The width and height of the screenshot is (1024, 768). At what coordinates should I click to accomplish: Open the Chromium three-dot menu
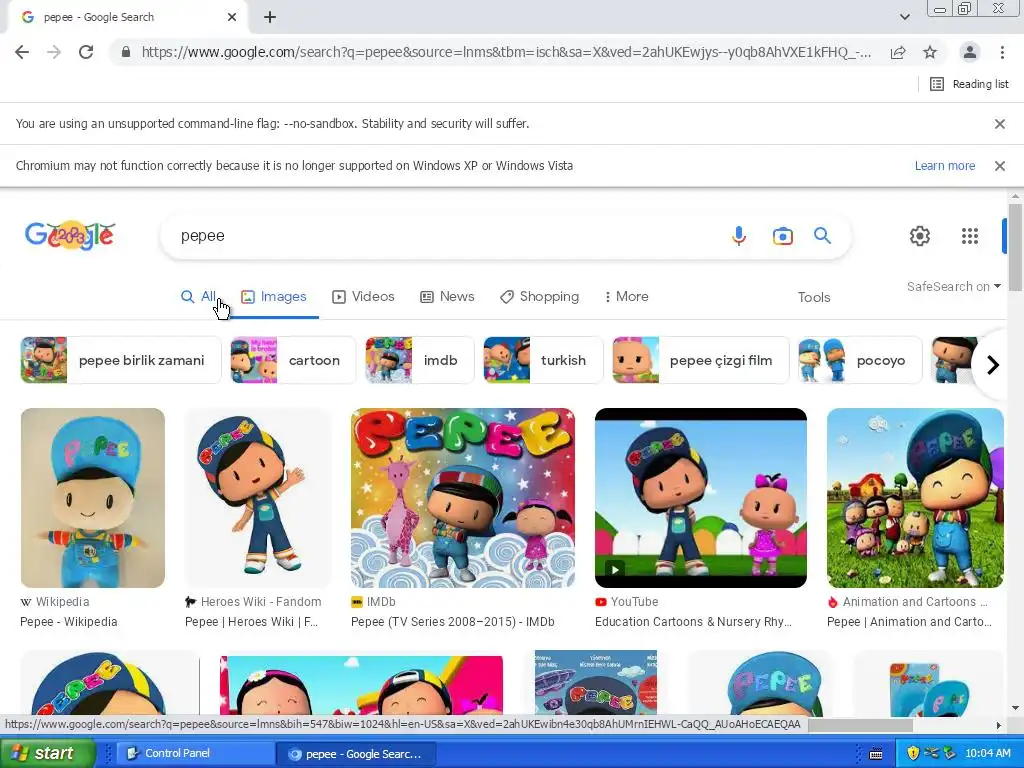pyautogui.click(x=1002, y=52)
